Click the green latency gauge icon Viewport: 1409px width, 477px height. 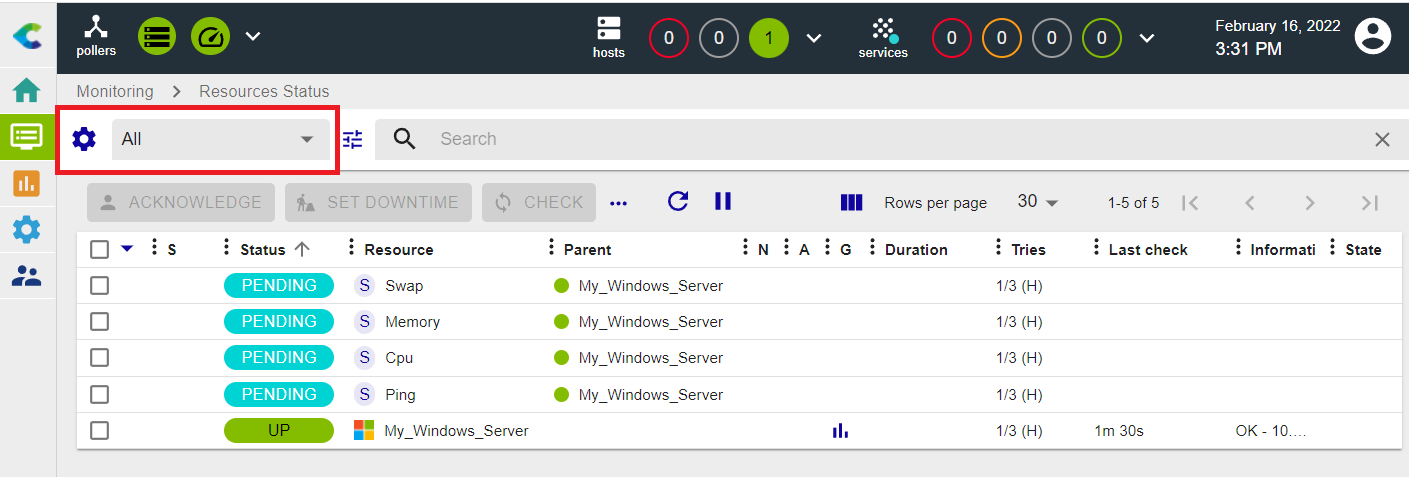pyautogui.click(x=210, y=36)
